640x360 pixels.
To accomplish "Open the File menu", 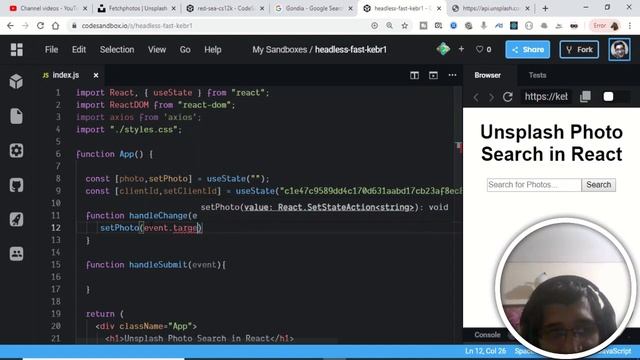I will coord(51,49).
